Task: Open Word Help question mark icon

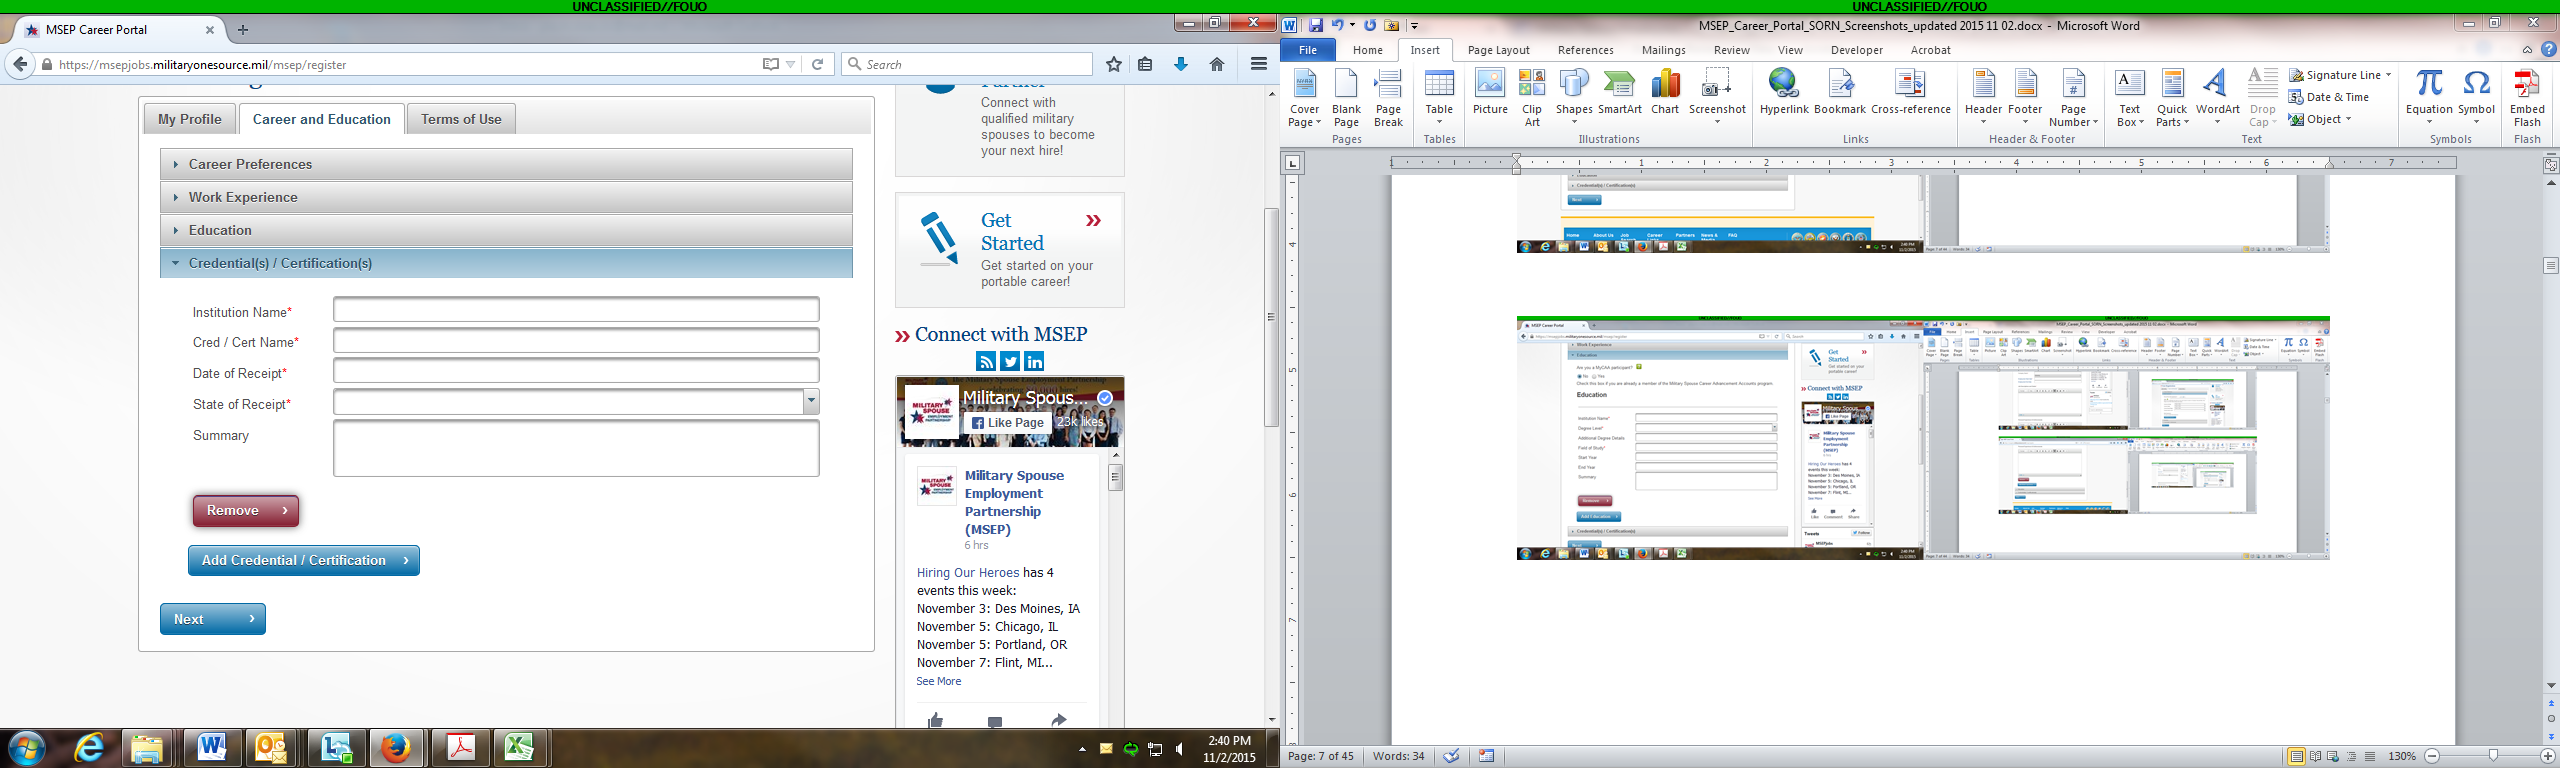Action: coord(2549,49)
